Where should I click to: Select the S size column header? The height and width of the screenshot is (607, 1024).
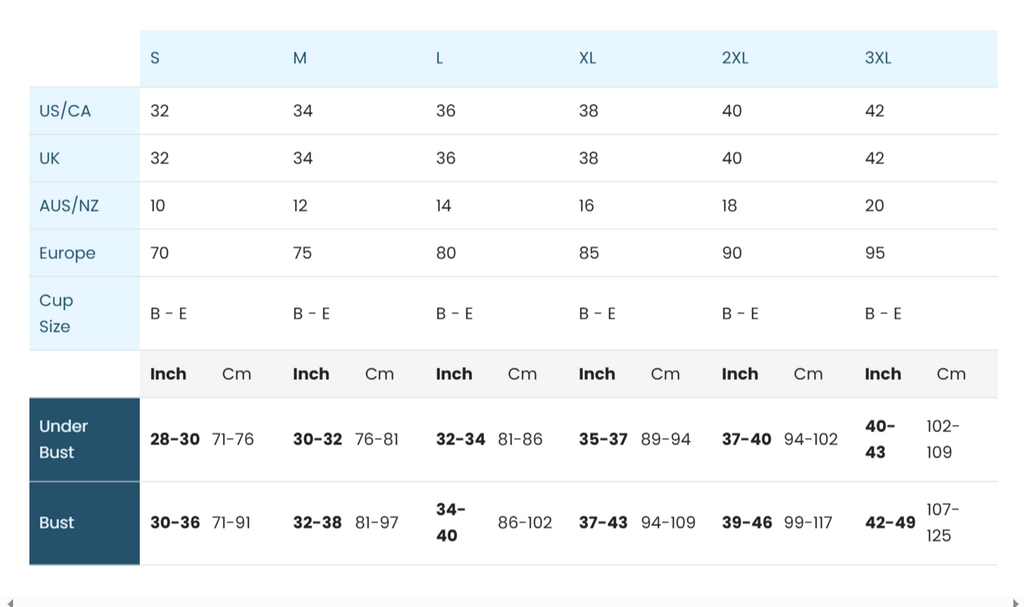(155, 58)
